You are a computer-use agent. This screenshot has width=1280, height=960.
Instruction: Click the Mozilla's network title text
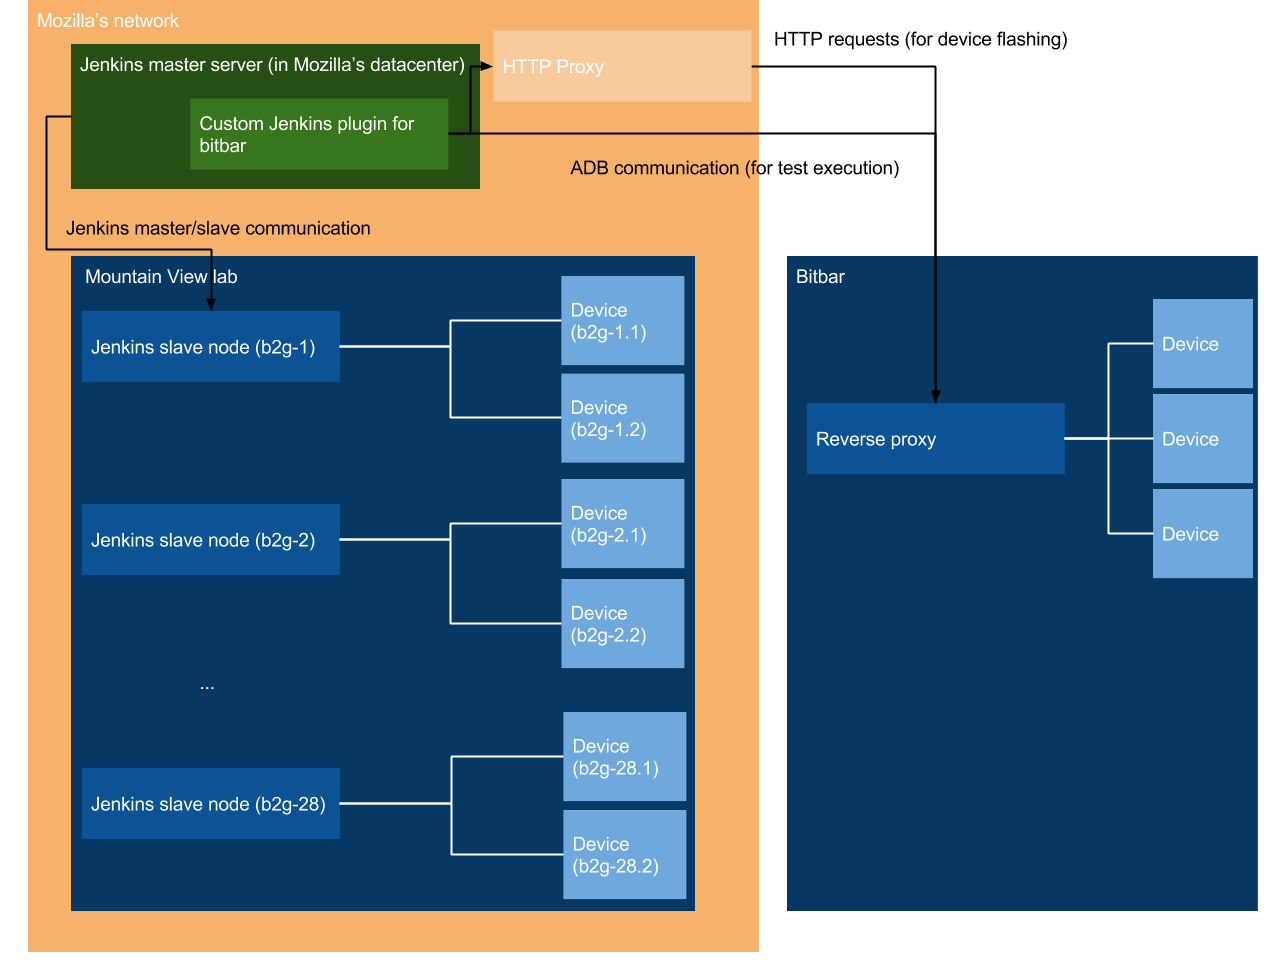(108, 21)
